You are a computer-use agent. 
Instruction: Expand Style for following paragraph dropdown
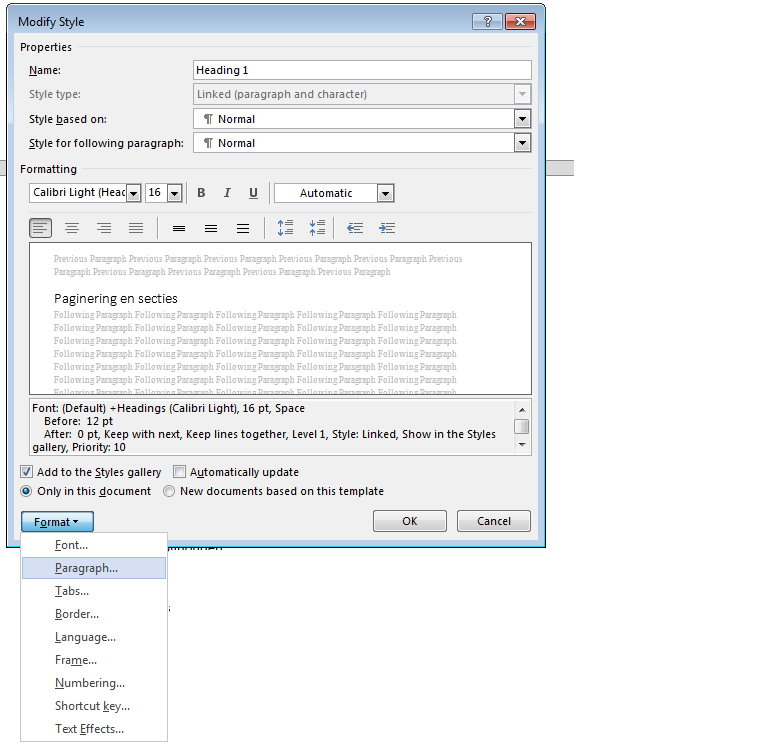(x=521, y=143)
